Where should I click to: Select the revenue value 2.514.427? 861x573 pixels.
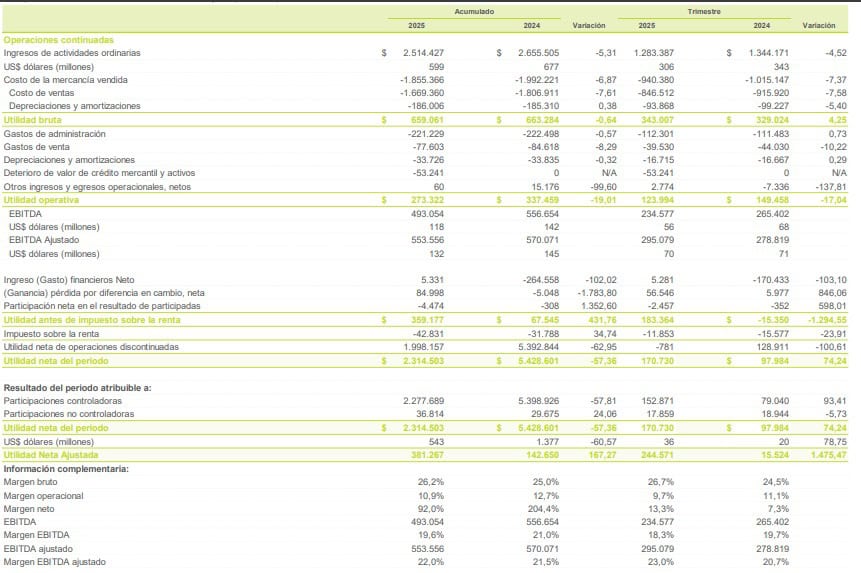(423, 53)
